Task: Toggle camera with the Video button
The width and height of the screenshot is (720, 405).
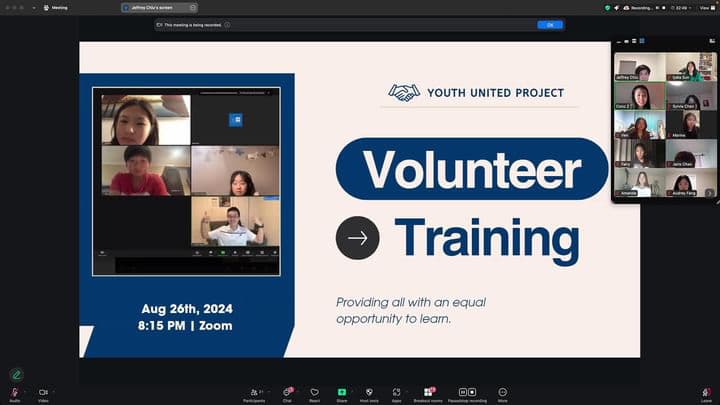Action: [x=43, y=392]
